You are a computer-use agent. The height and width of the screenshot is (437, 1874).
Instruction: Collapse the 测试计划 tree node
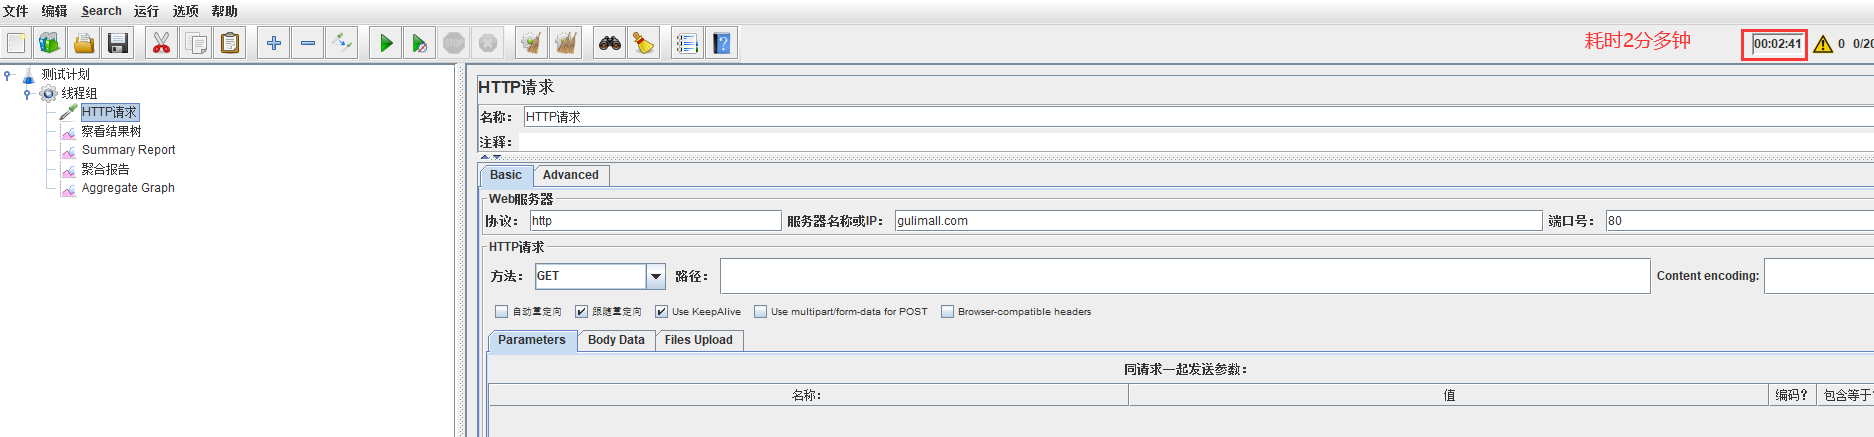coord(8,75)
